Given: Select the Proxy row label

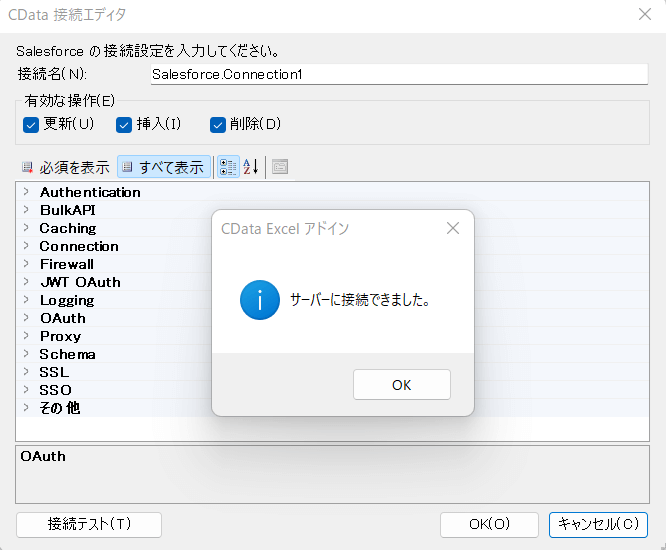Looking at the screenshot, I should pos(60,336).
